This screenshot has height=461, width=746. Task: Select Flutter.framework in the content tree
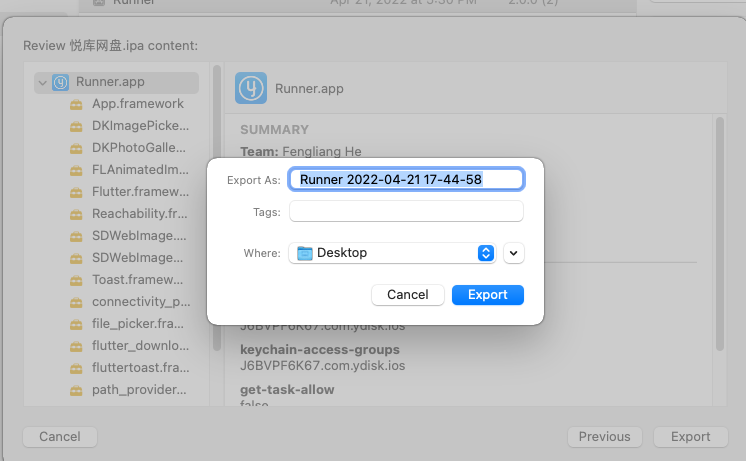click(139, 192)
